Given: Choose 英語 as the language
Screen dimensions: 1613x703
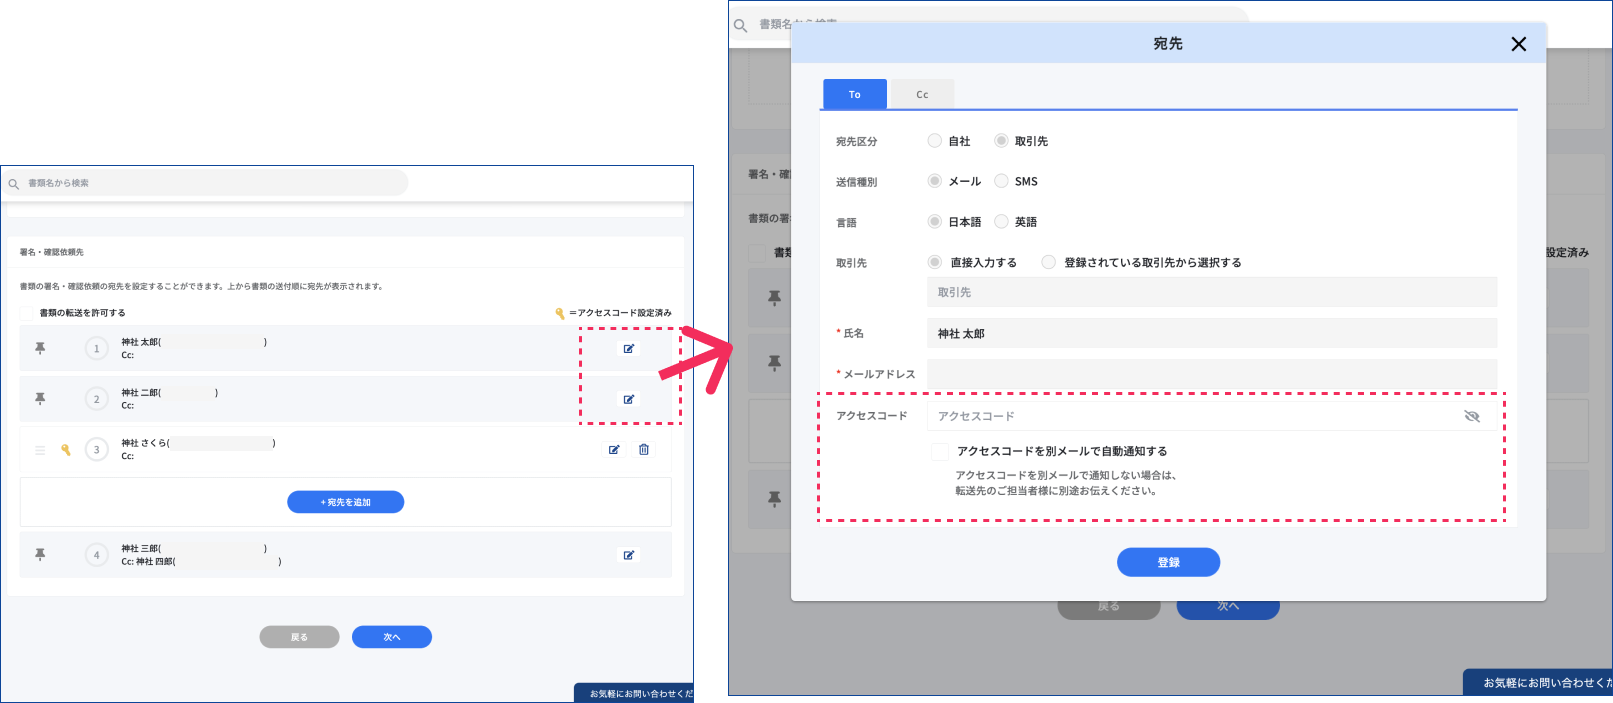Looking at the screenshot, I should point(1001,222).
